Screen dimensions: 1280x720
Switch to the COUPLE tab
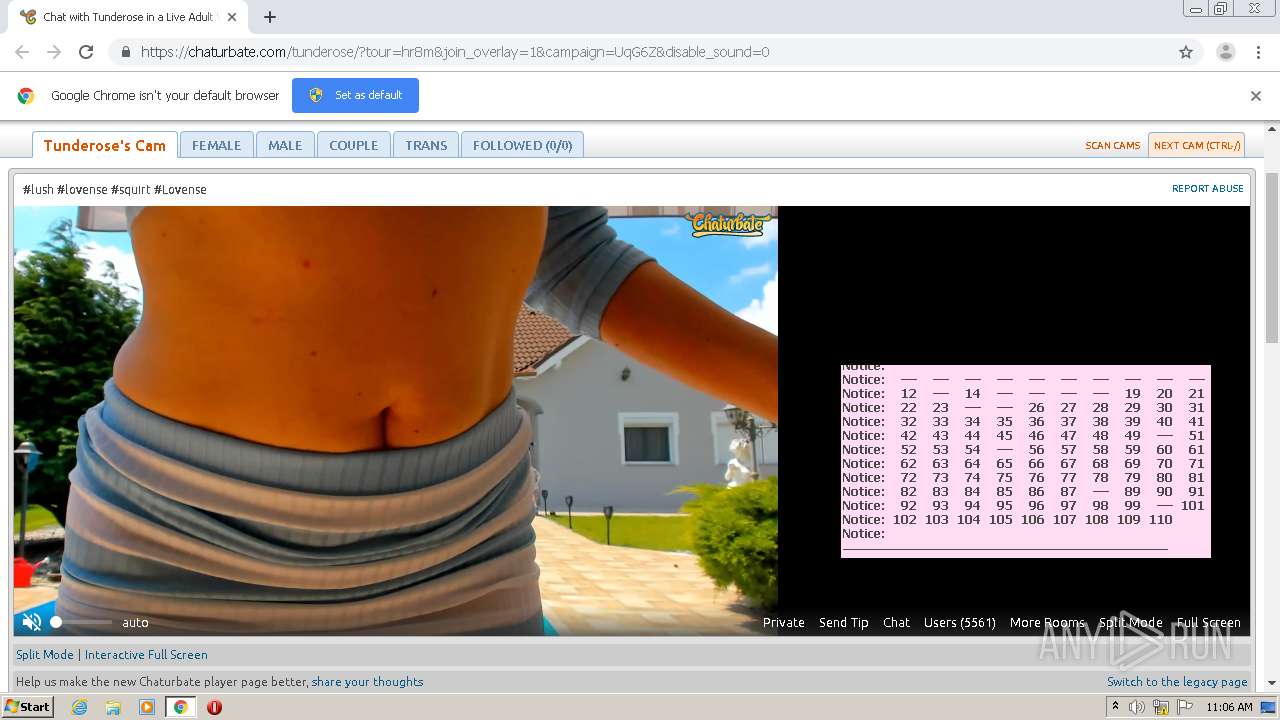[x=353, y=145]
